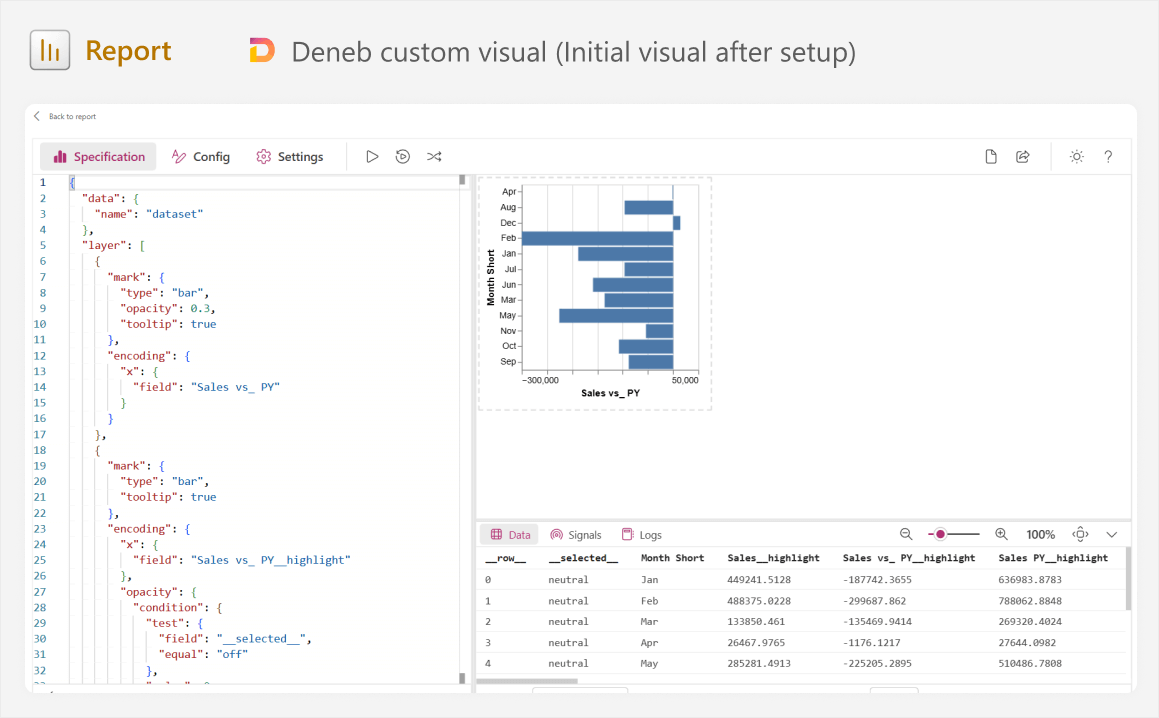The width and height of the screenshot is (1159, 718).
Task: Create new specification document icon
Action: point(991,157)
